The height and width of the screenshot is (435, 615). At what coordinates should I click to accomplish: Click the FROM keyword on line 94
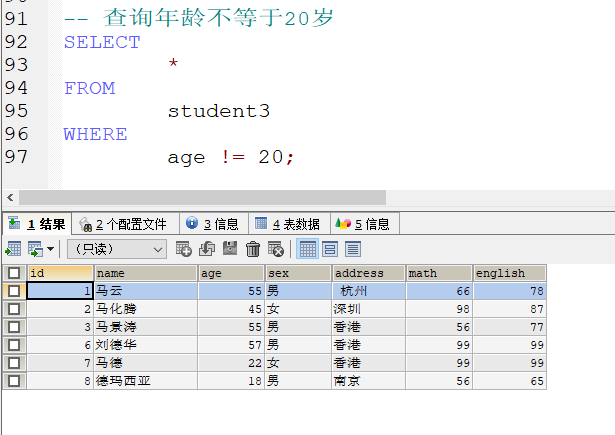point(90,88)
